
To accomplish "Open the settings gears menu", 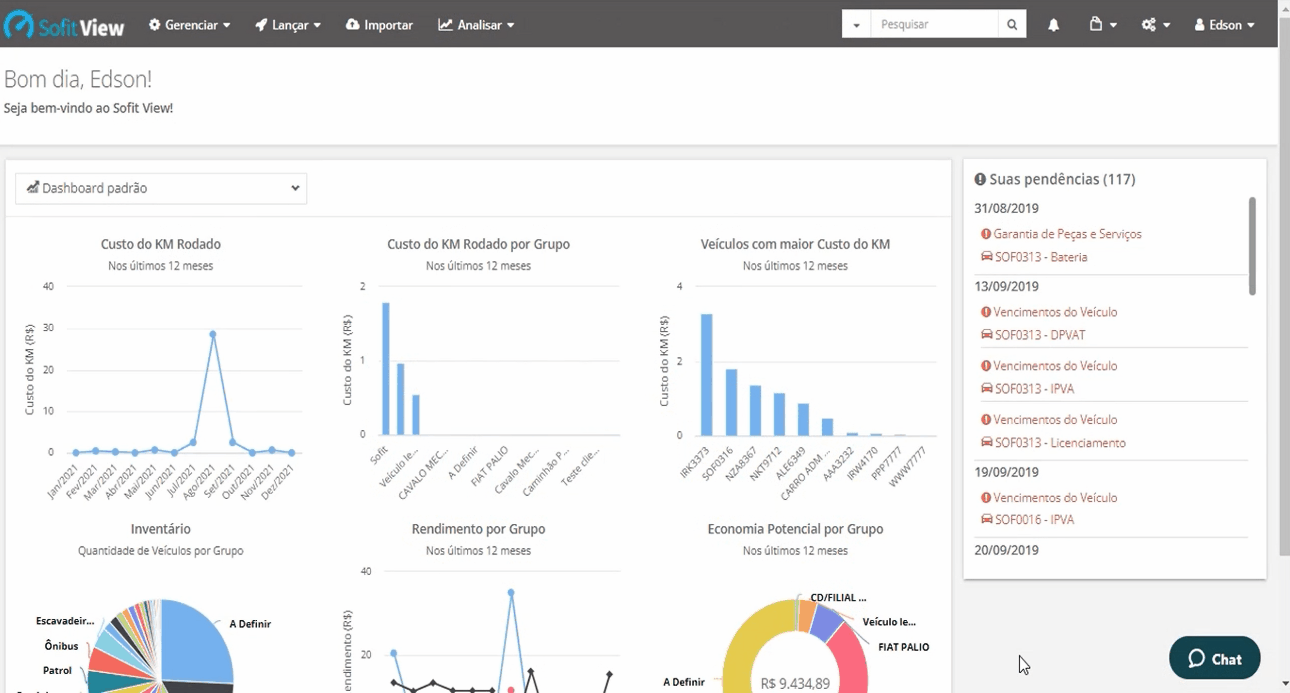I will (x=1155, y=25).
